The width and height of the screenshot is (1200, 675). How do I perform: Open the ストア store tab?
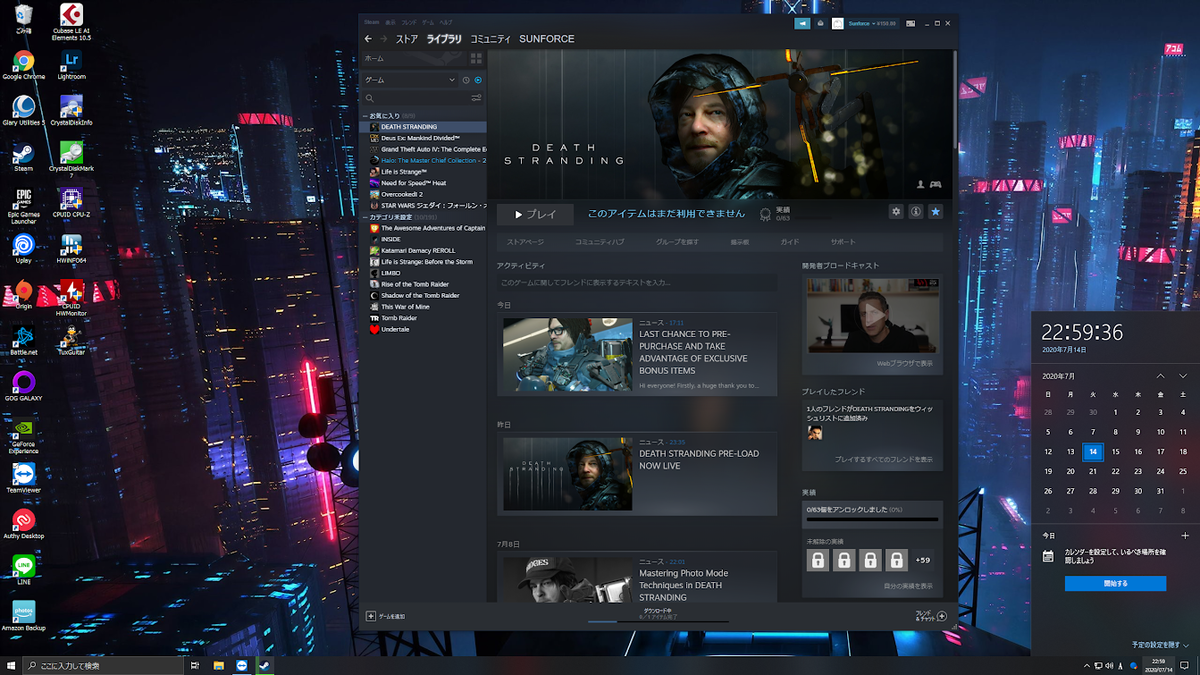[x=407, y=39]
